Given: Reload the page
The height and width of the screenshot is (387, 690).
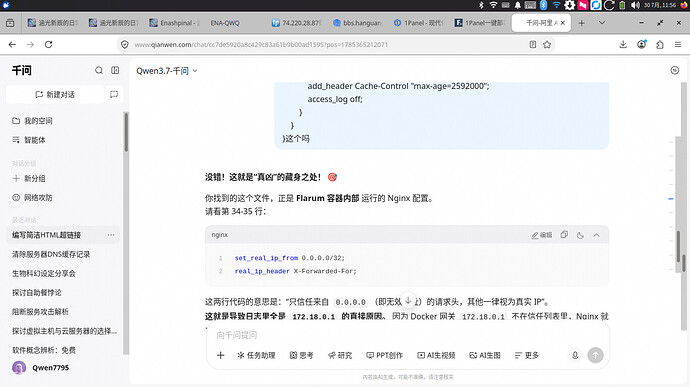Looking at the screenshot, I should [x=48, y=44].
